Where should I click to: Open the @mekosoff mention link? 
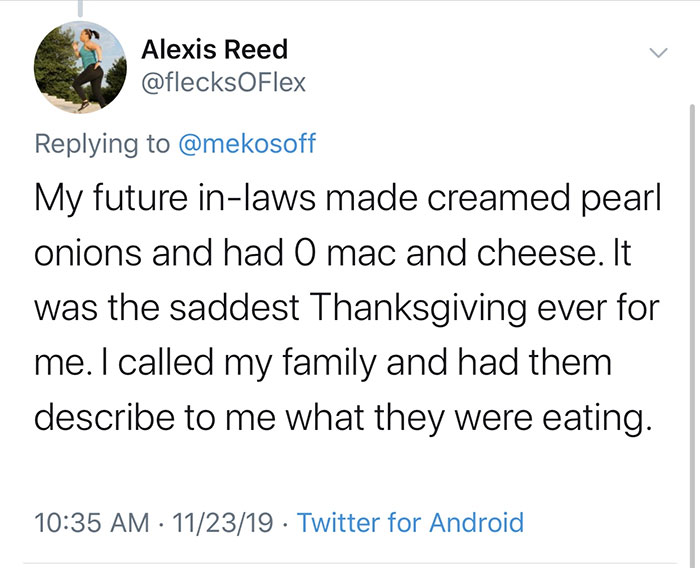[x=246, y=143]
